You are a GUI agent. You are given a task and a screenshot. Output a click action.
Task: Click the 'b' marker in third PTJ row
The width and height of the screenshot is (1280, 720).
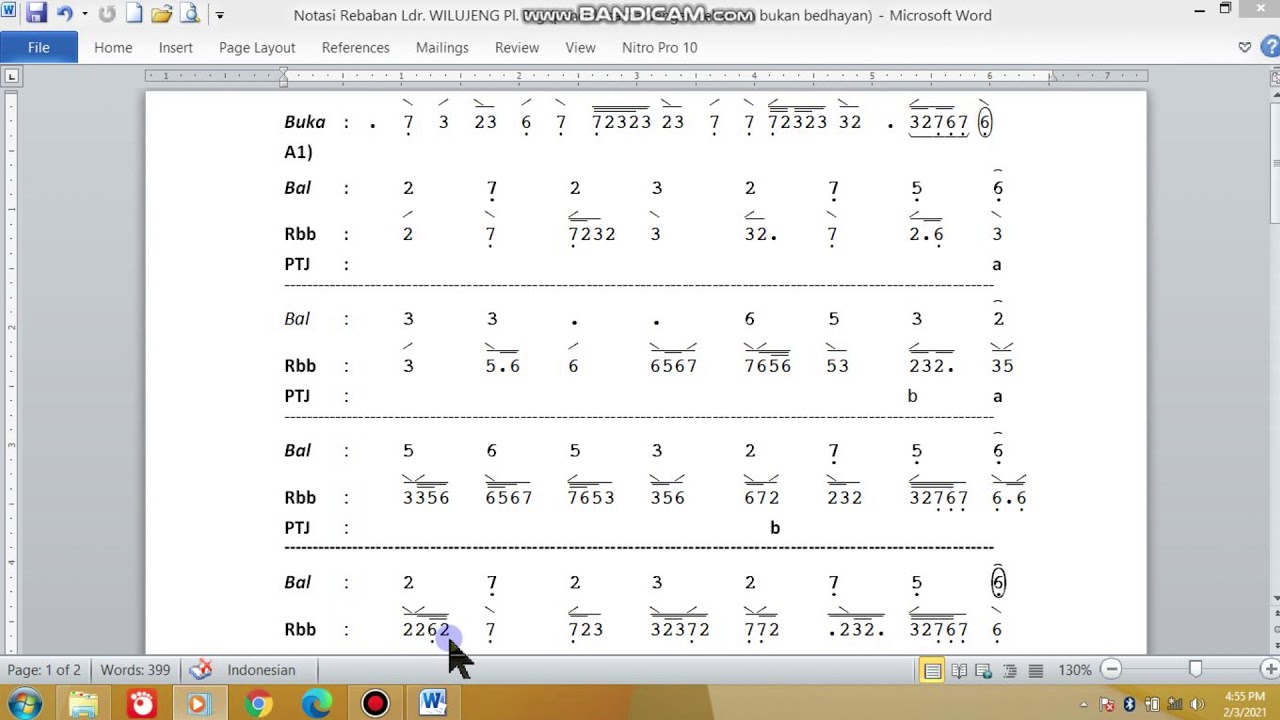point(775,528)
